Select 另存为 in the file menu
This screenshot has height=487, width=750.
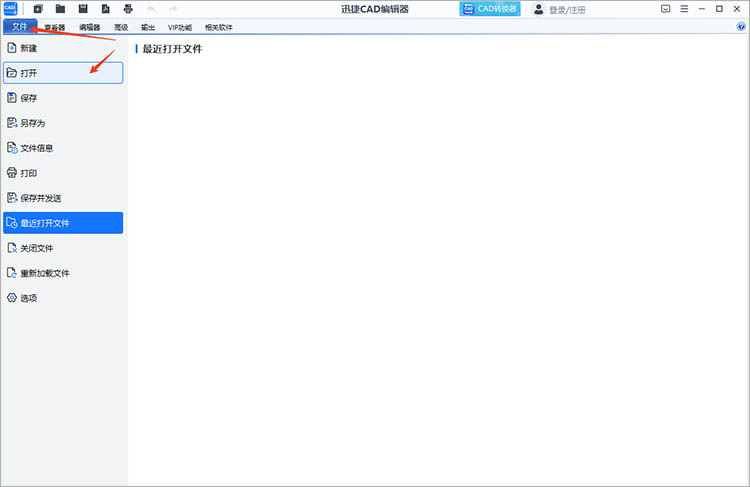(63, 123)
